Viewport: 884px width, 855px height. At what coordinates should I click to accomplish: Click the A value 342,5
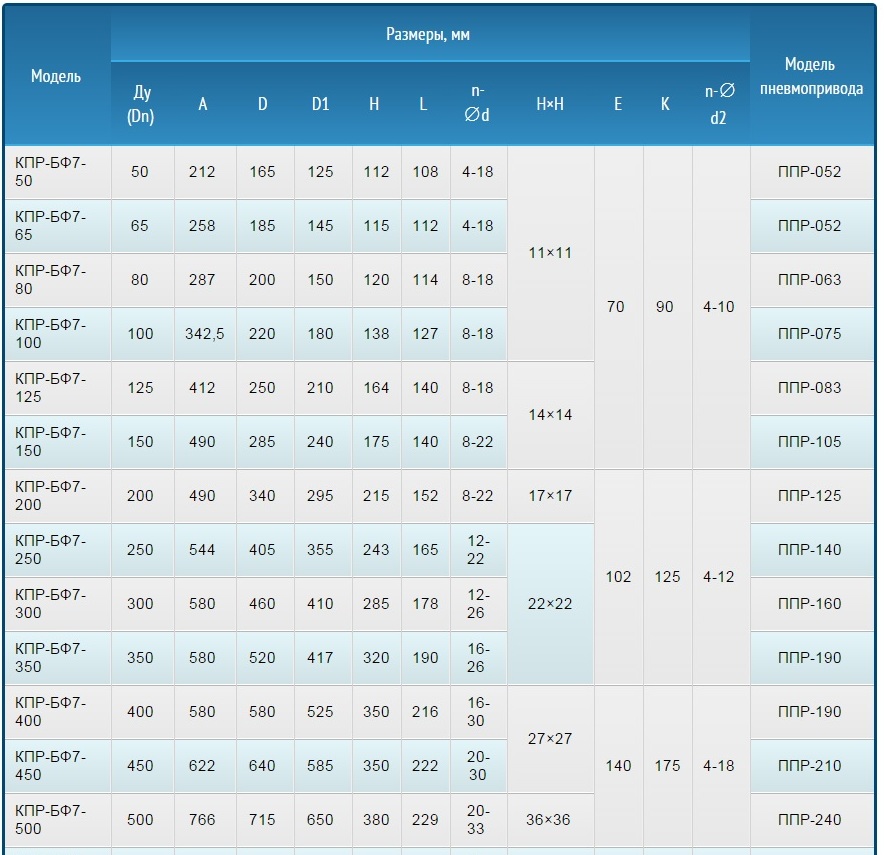[x=205, y=334]
